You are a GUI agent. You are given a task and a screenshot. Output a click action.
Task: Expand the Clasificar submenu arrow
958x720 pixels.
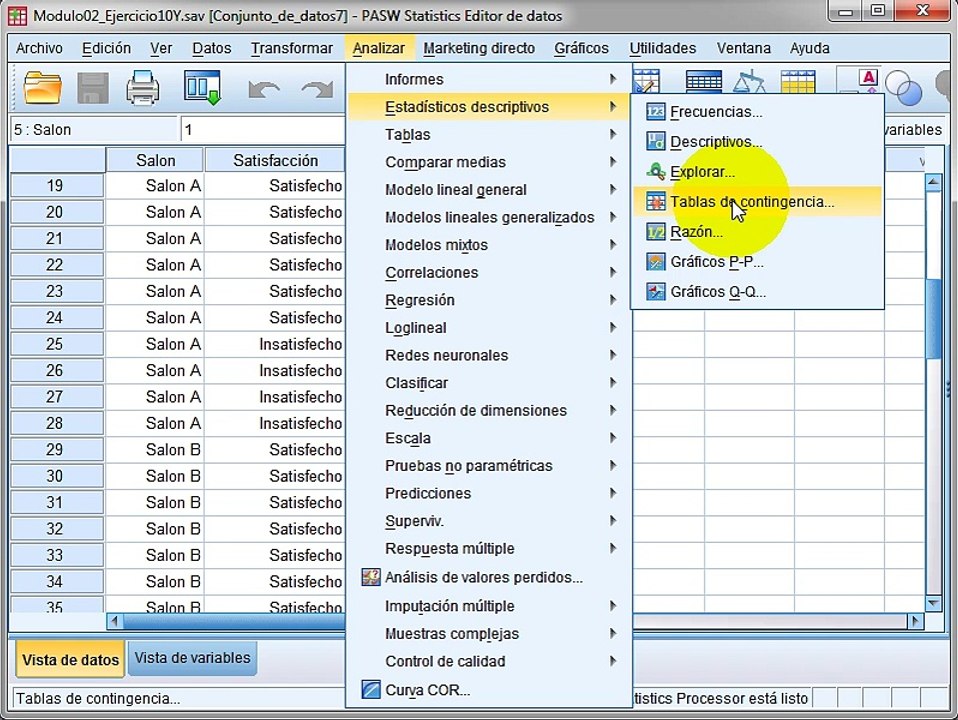(612, 383)
